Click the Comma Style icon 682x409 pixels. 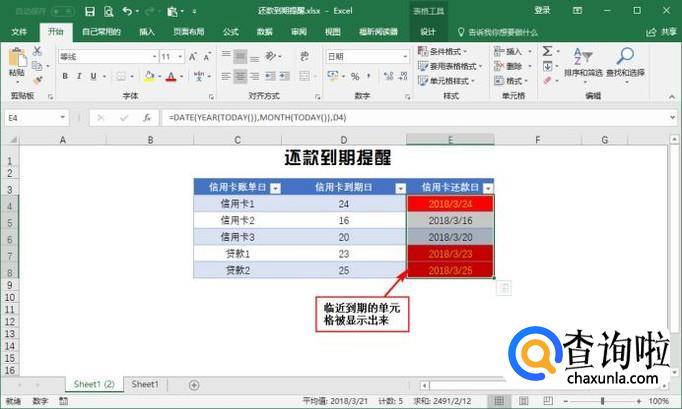click(369, 77)
